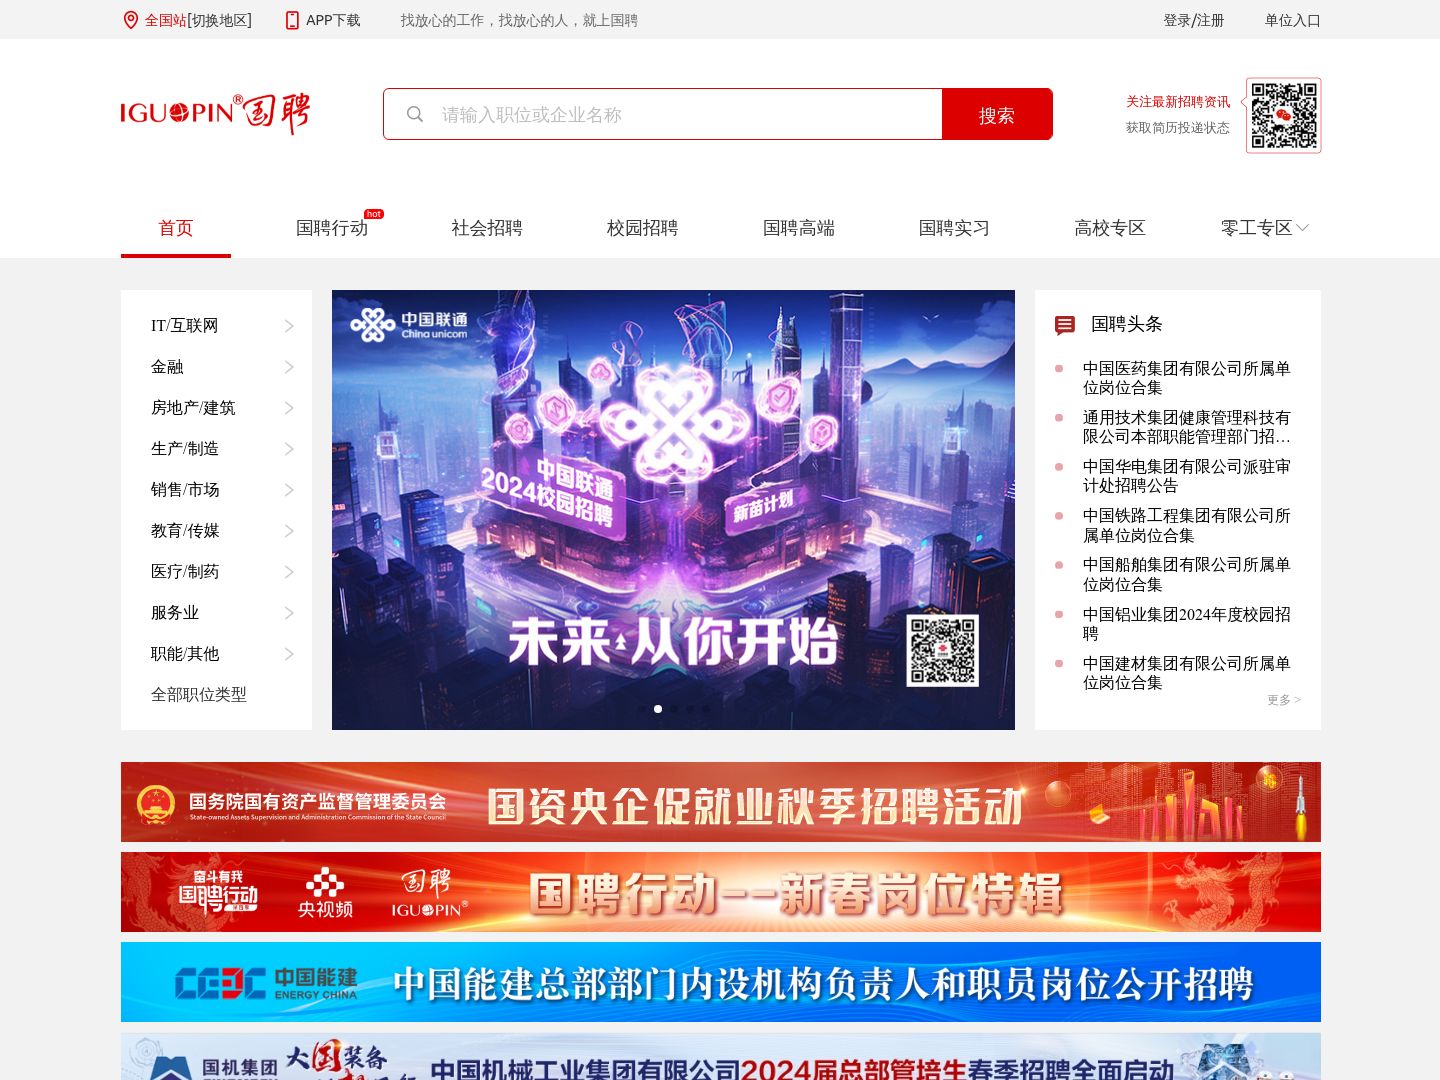The image size is (1440, 1080).
Task: Expand the 金融 category arrow
Action: click(289, 367)
